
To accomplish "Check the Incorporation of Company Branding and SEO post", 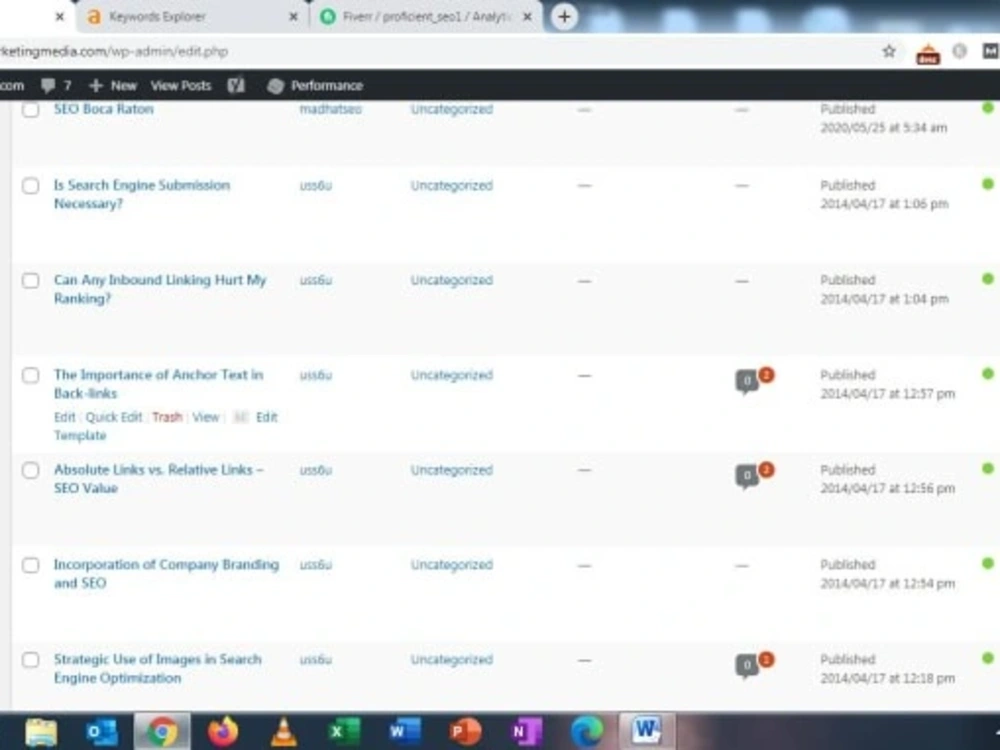I will [x=31, y=565].
